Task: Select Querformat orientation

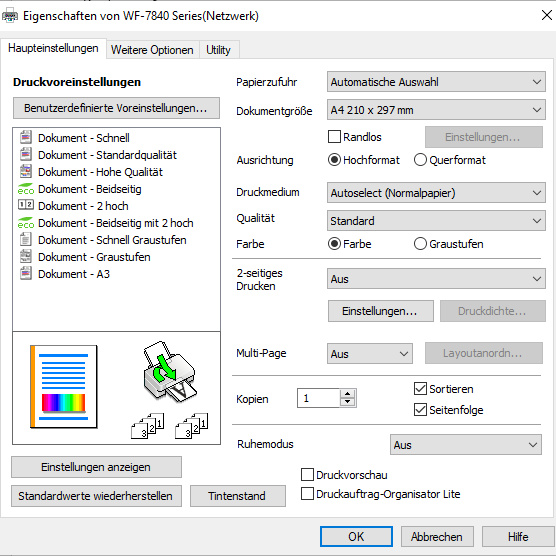Action: (x=420, y=160)
